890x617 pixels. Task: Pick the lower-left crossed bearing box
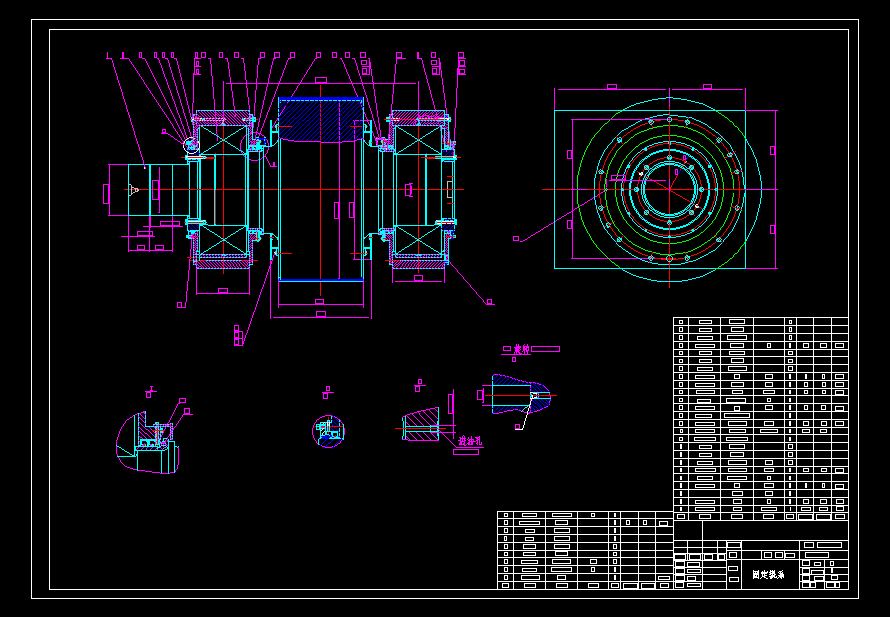click(223, 240)
